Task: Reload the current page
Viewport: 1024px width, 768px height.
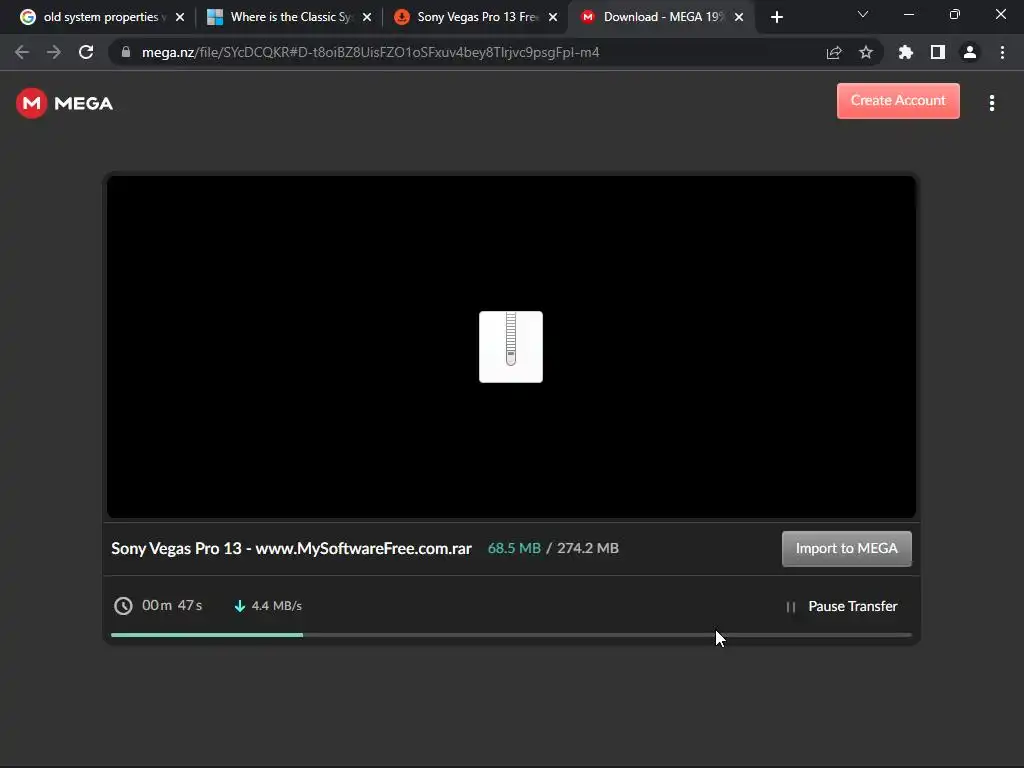Action: (86, 52)
